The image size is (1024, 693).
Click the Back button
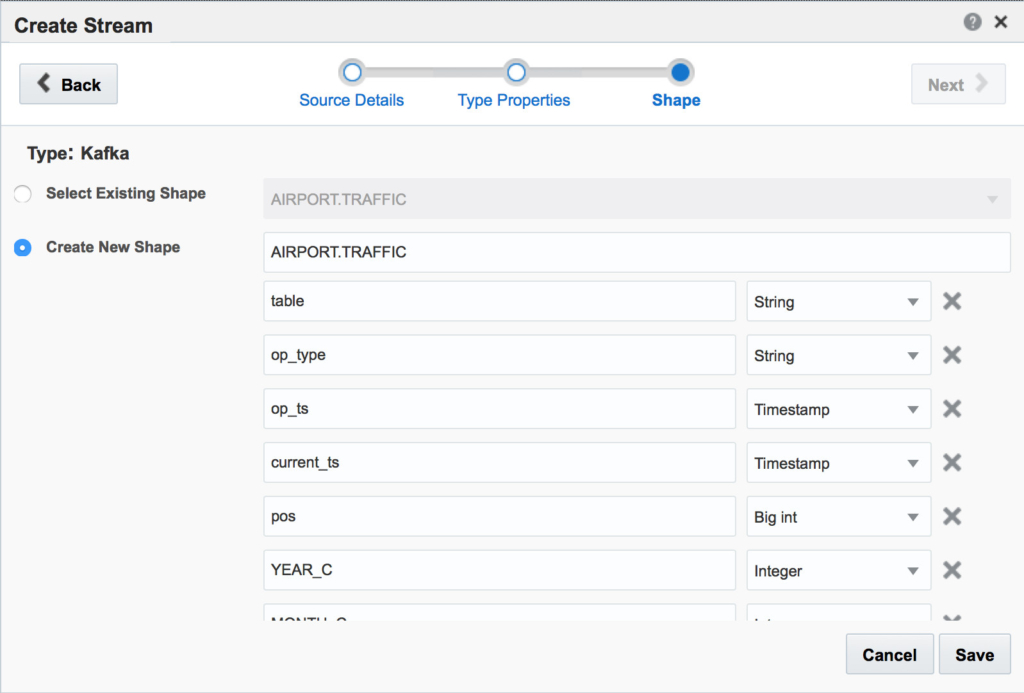click(69, 84)
